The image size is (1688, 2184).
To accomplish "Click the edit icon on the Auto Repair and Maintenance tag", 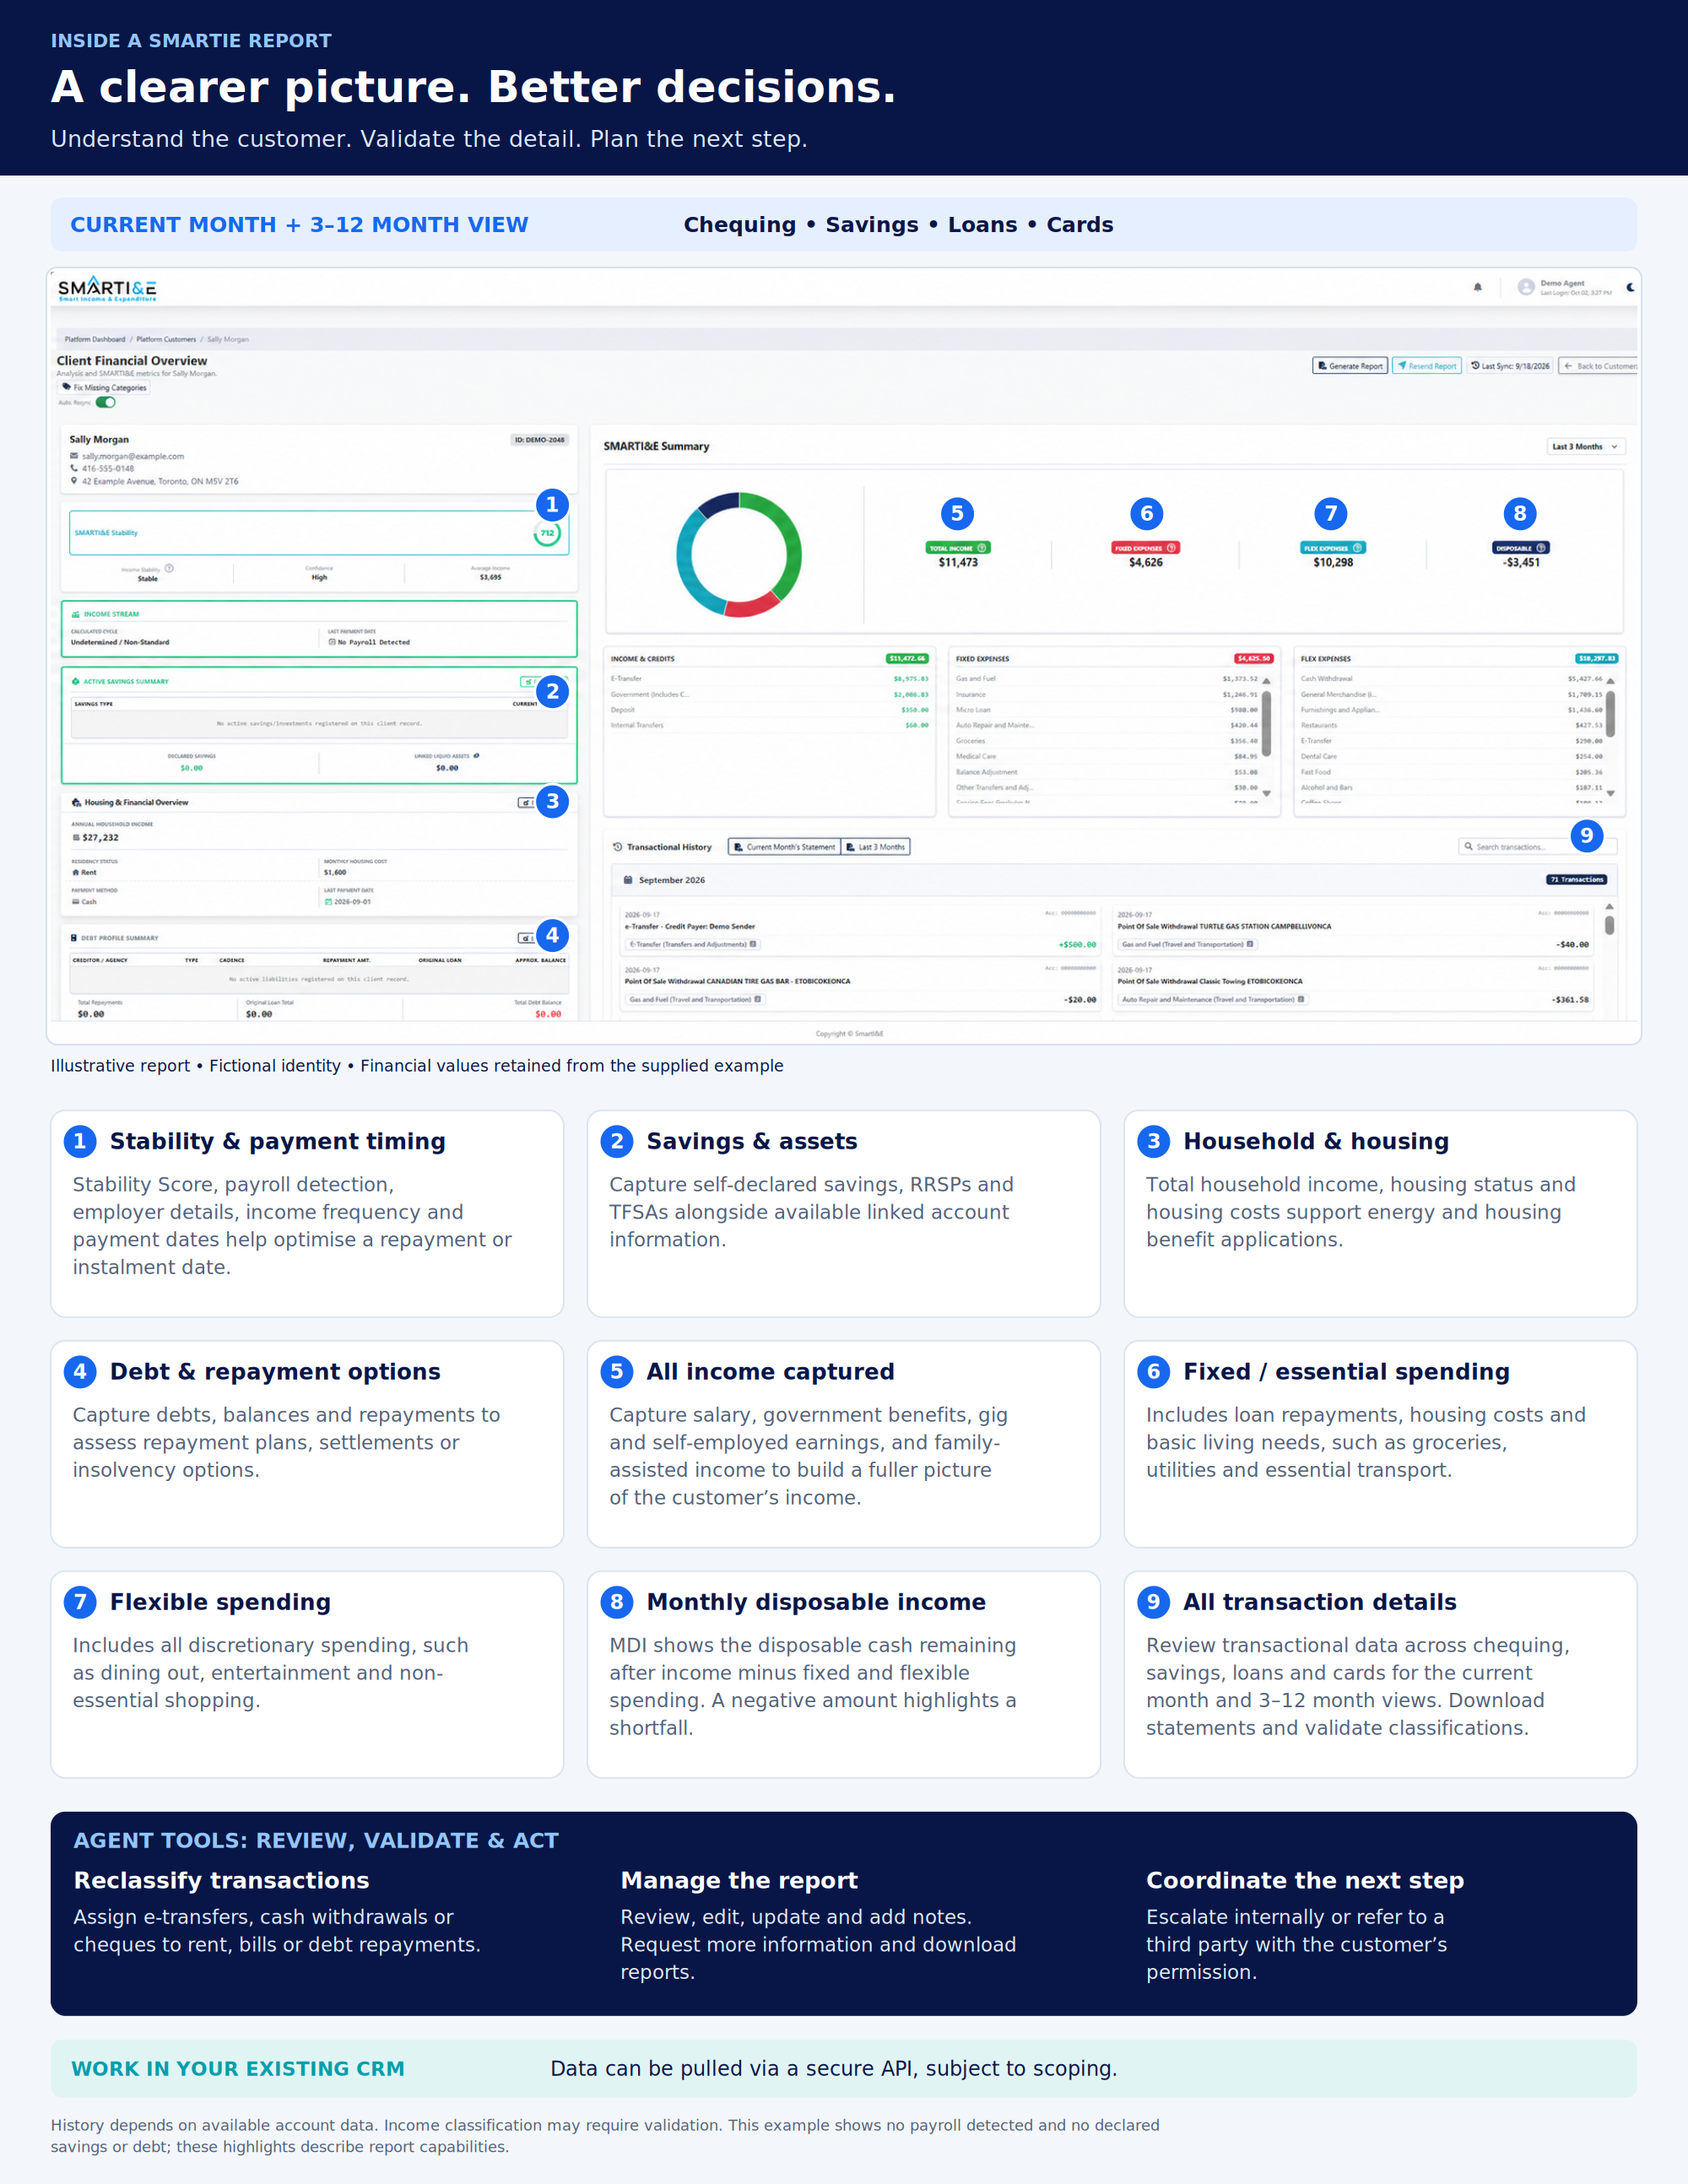I will click(x=1300, y=999).
